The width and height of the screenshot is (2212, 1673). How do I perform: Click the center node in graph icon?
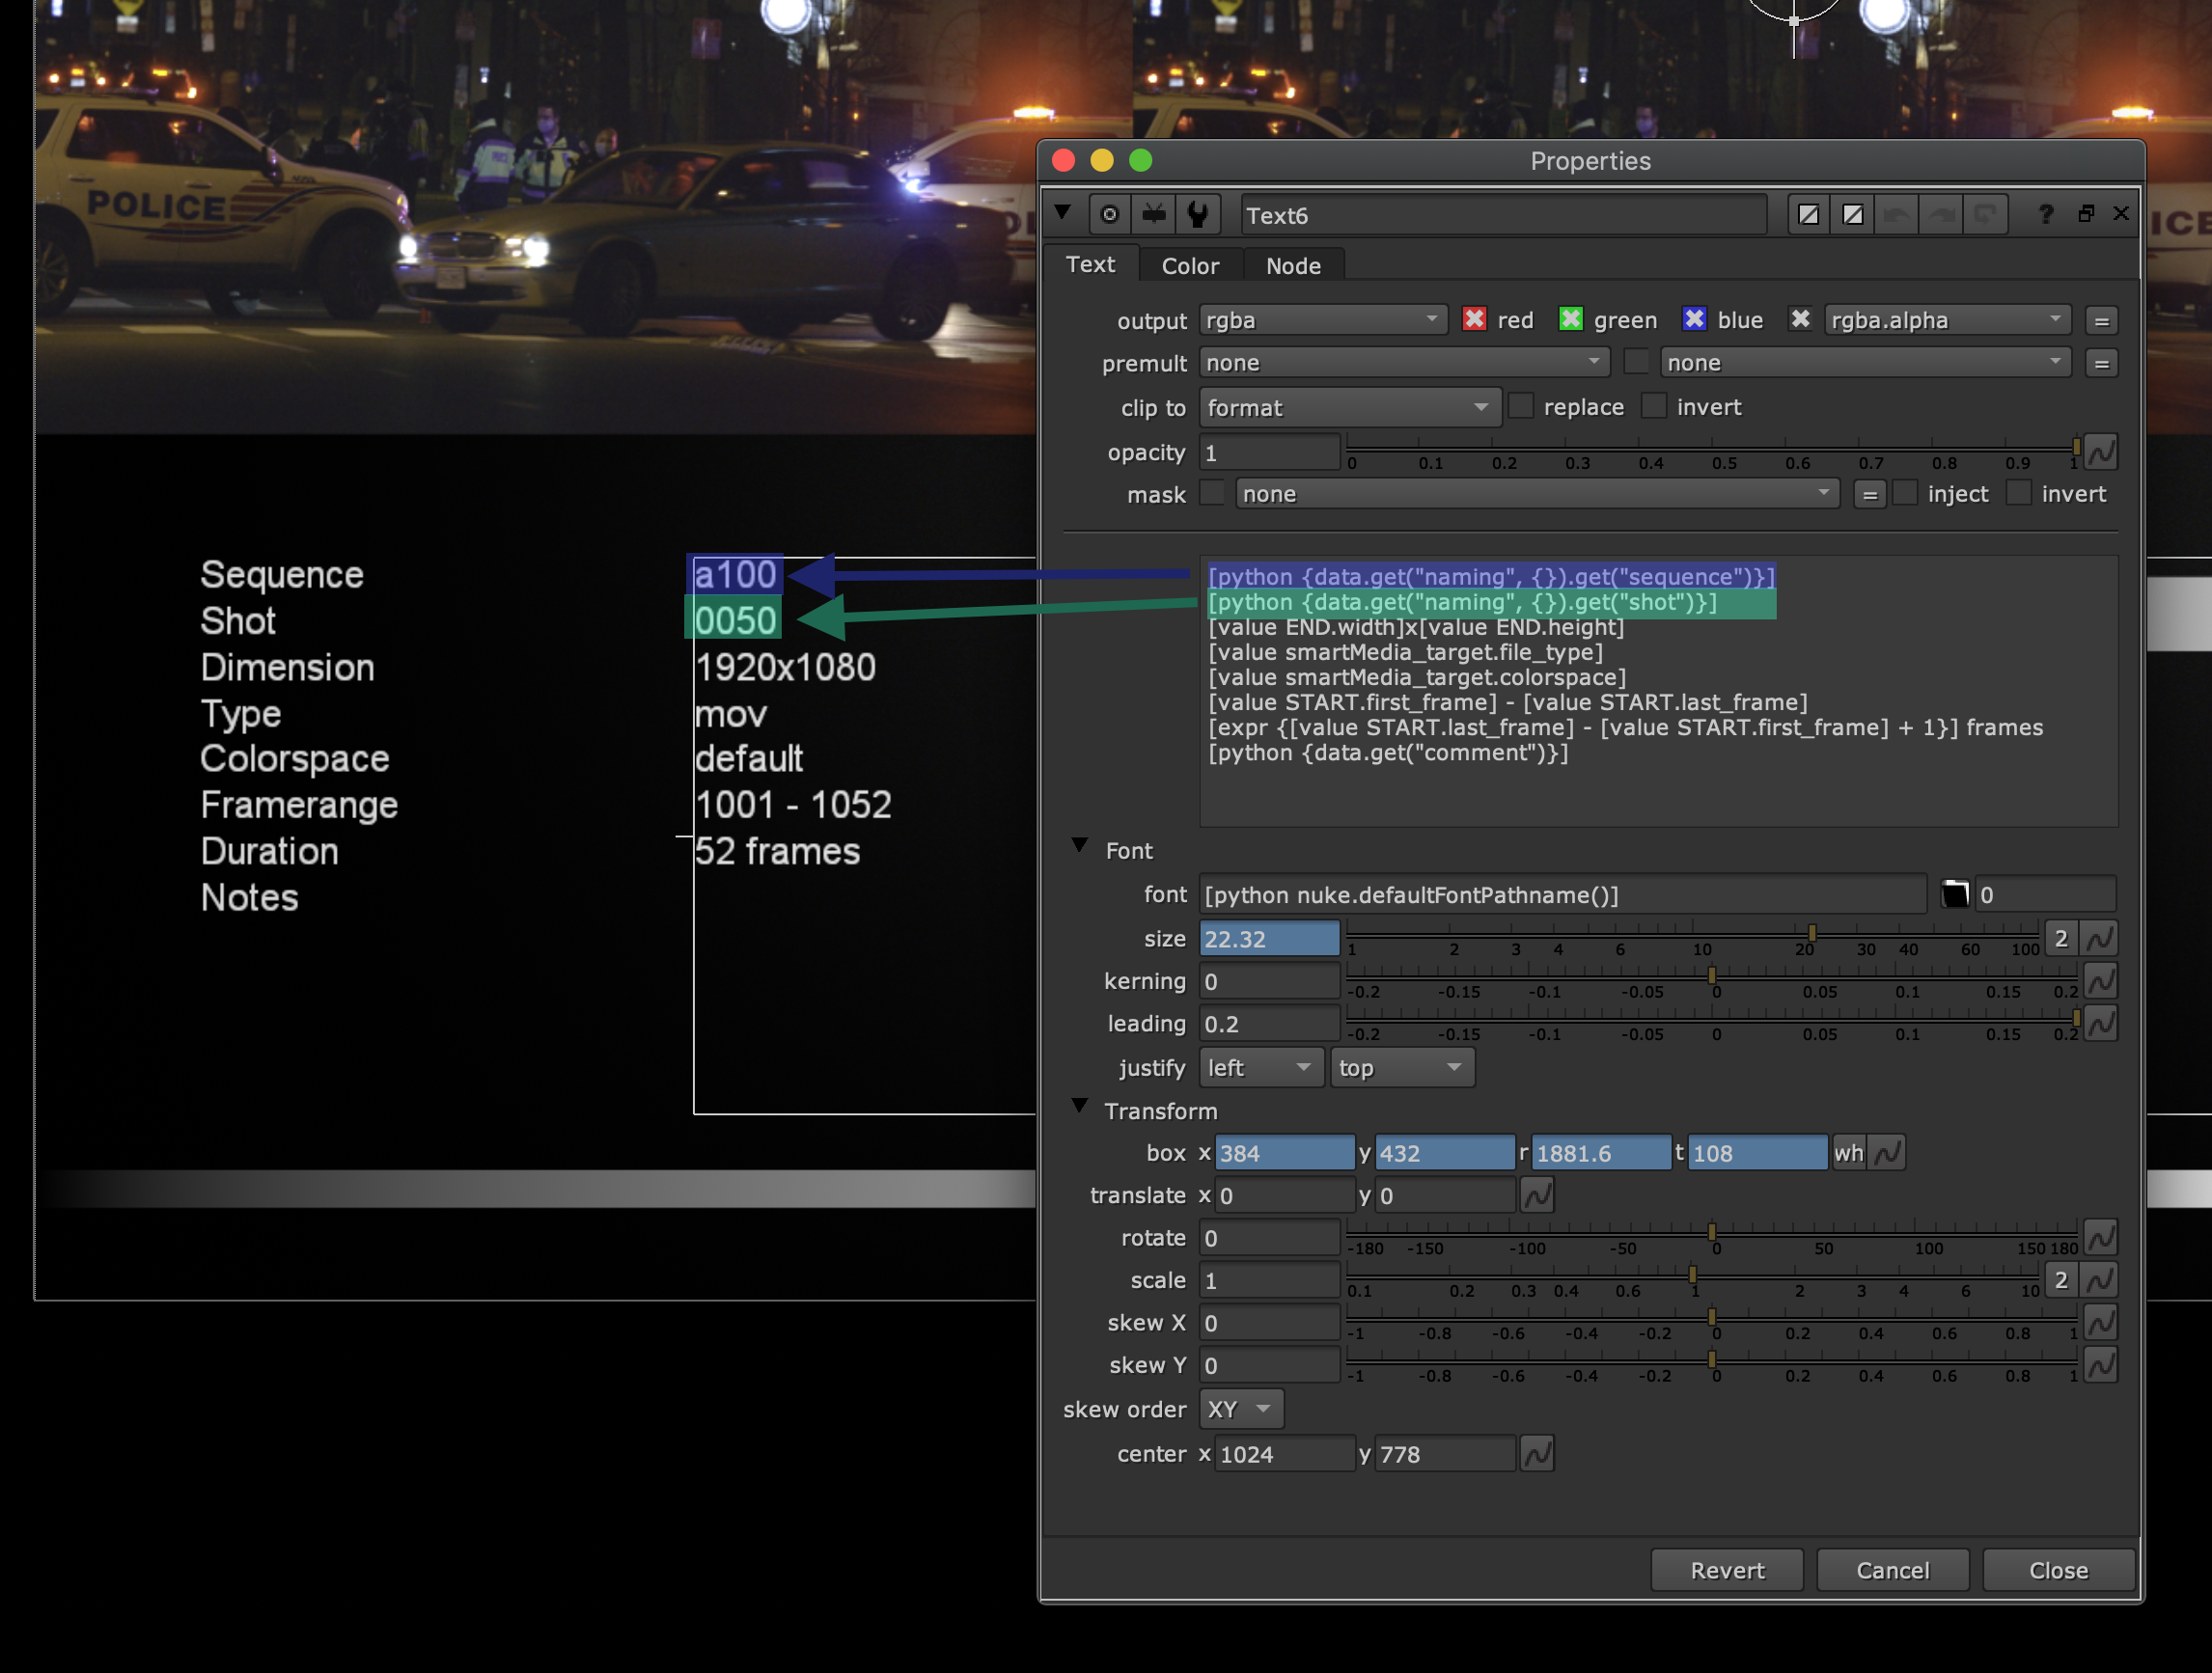1109,214
